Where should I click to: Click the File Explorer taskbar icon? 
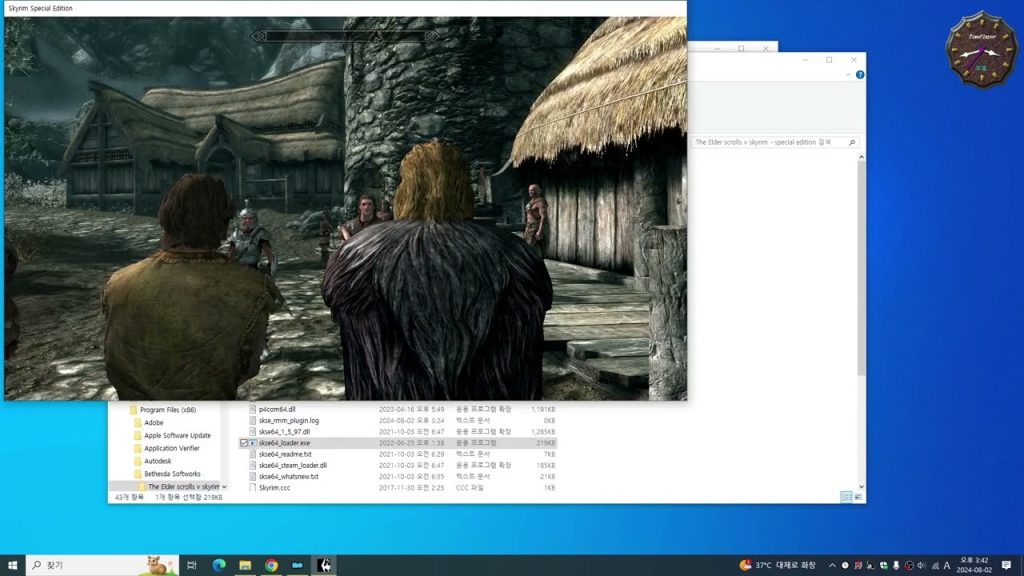(245, 565)
